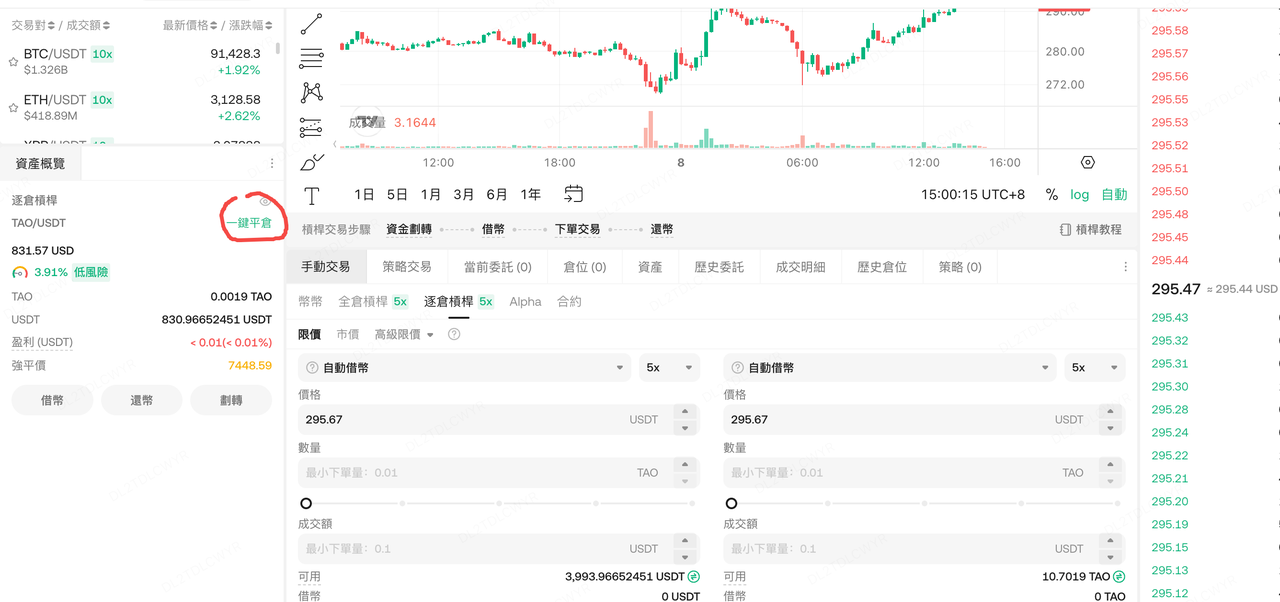This screenshot has height=602, width=1280.
Task: Switch to the 全倉槓桿 margin tab
Action: [372, 302]
